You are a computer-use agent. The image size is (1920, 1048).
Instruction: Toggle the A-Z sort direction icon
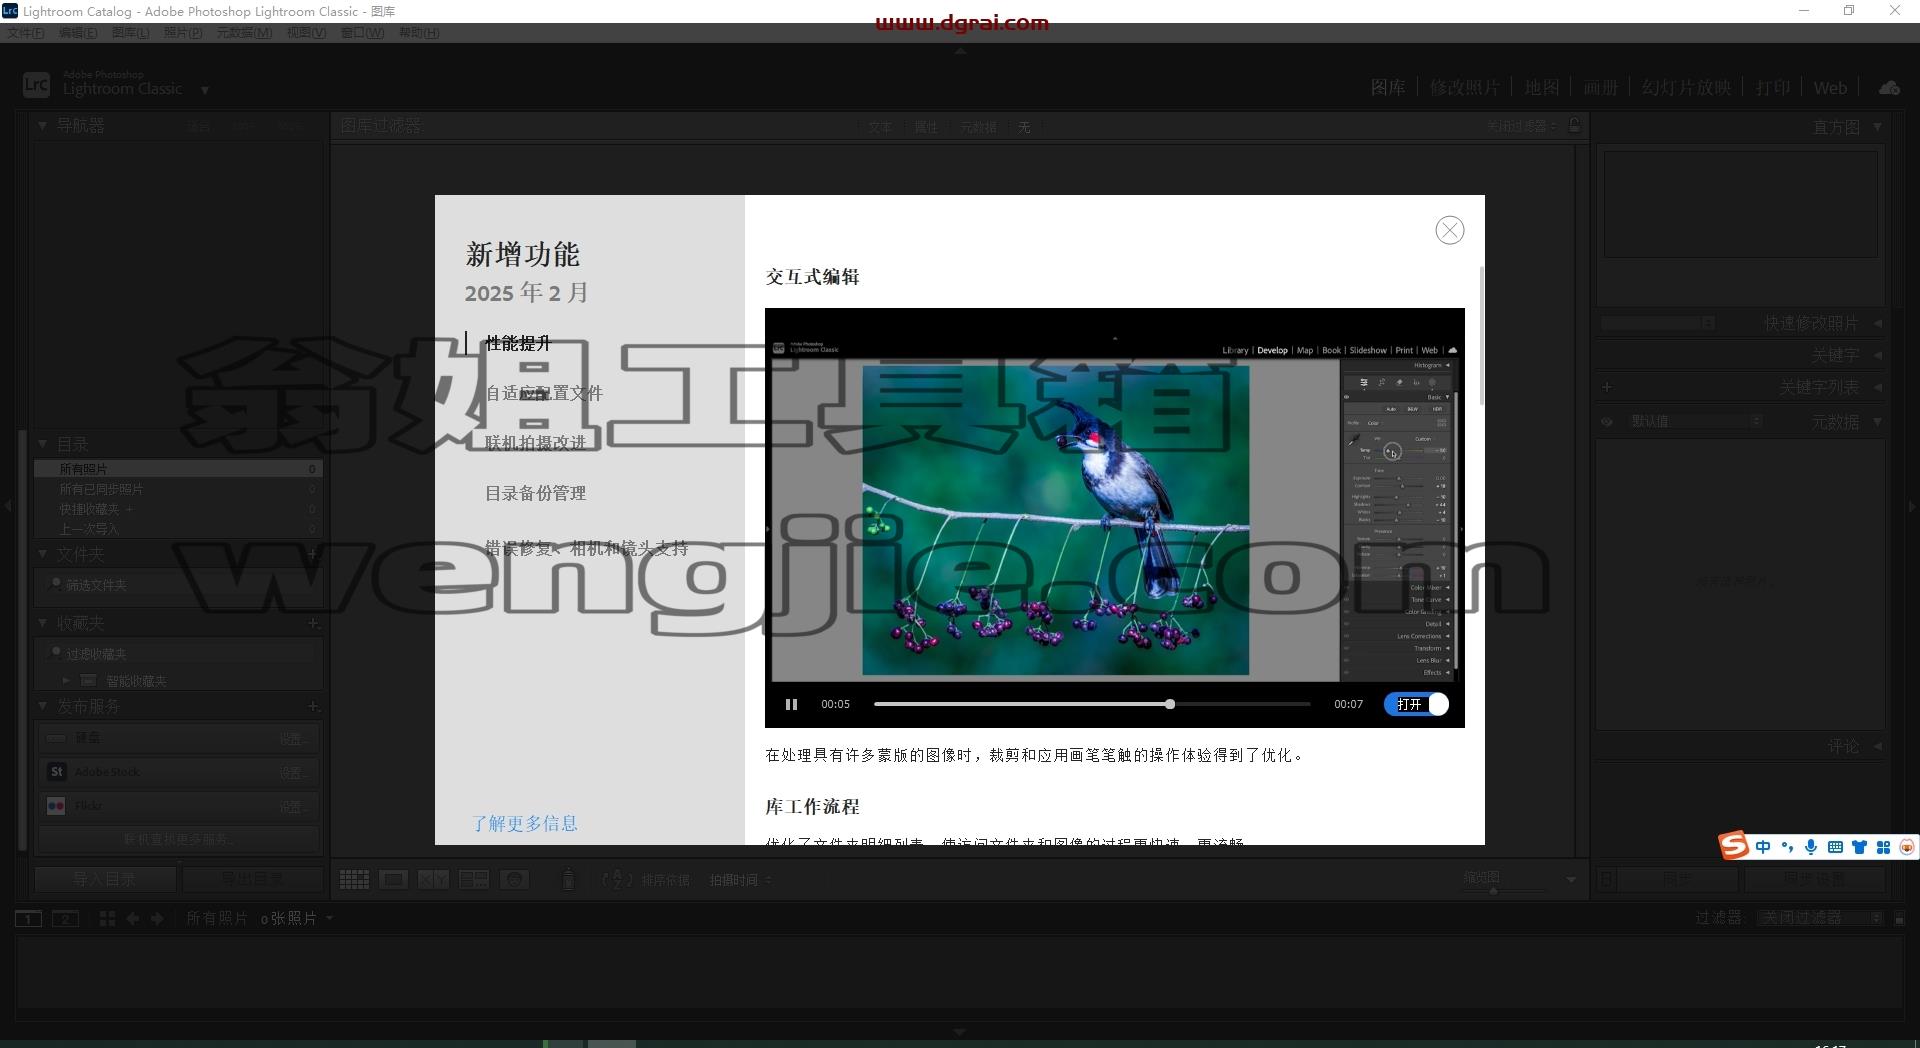[x=617, y=880]
